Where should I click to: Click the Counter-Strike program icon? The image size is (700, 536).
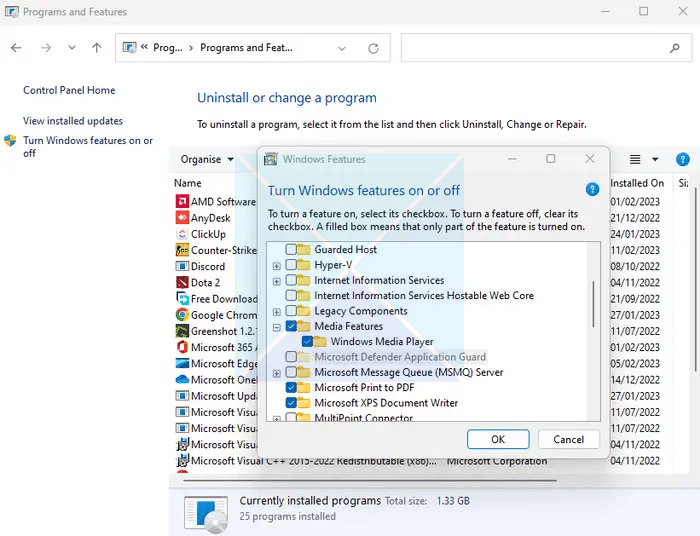tap(182, 250)
